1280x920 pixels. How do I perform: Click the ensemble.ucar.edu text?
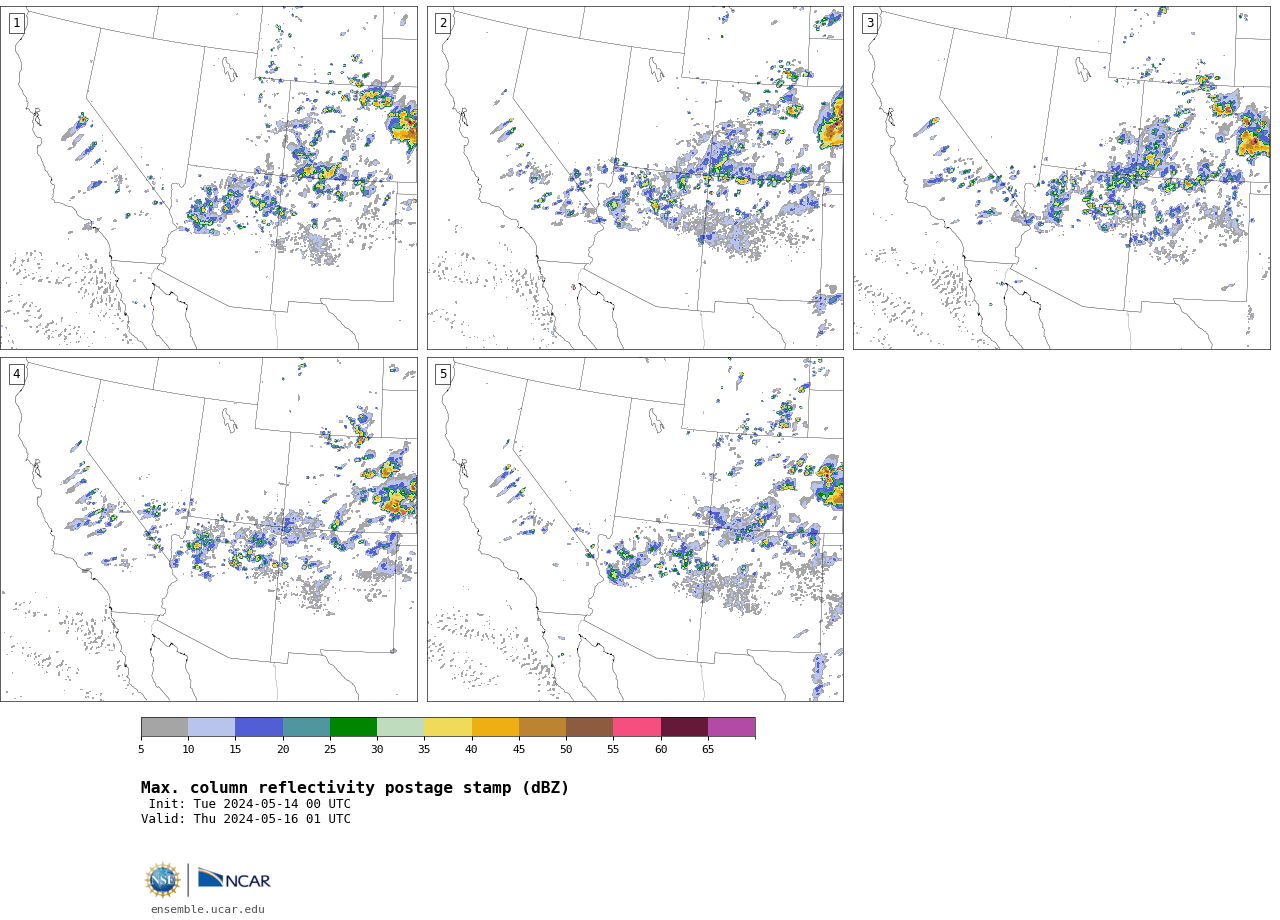pyautogui.click(x=208, y=910)
